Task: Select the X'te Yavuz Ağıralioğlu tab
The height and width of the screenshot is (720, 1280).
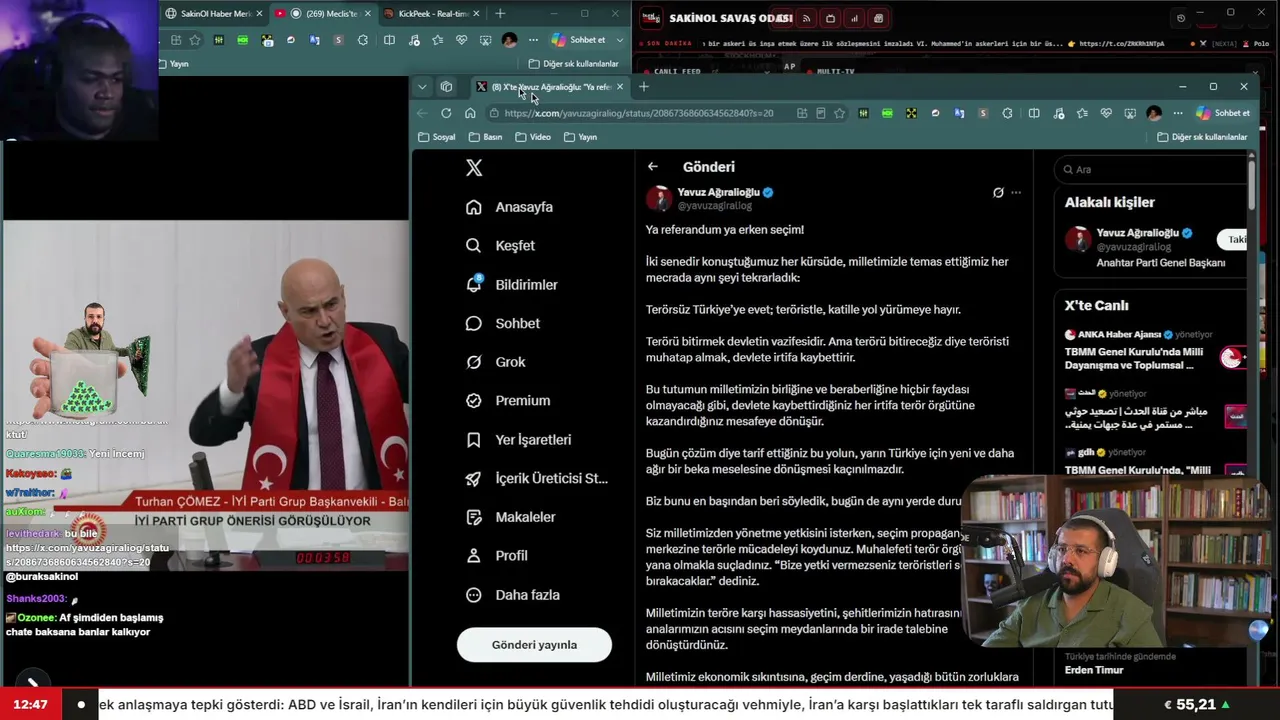Action: click(x=549, y=87)
